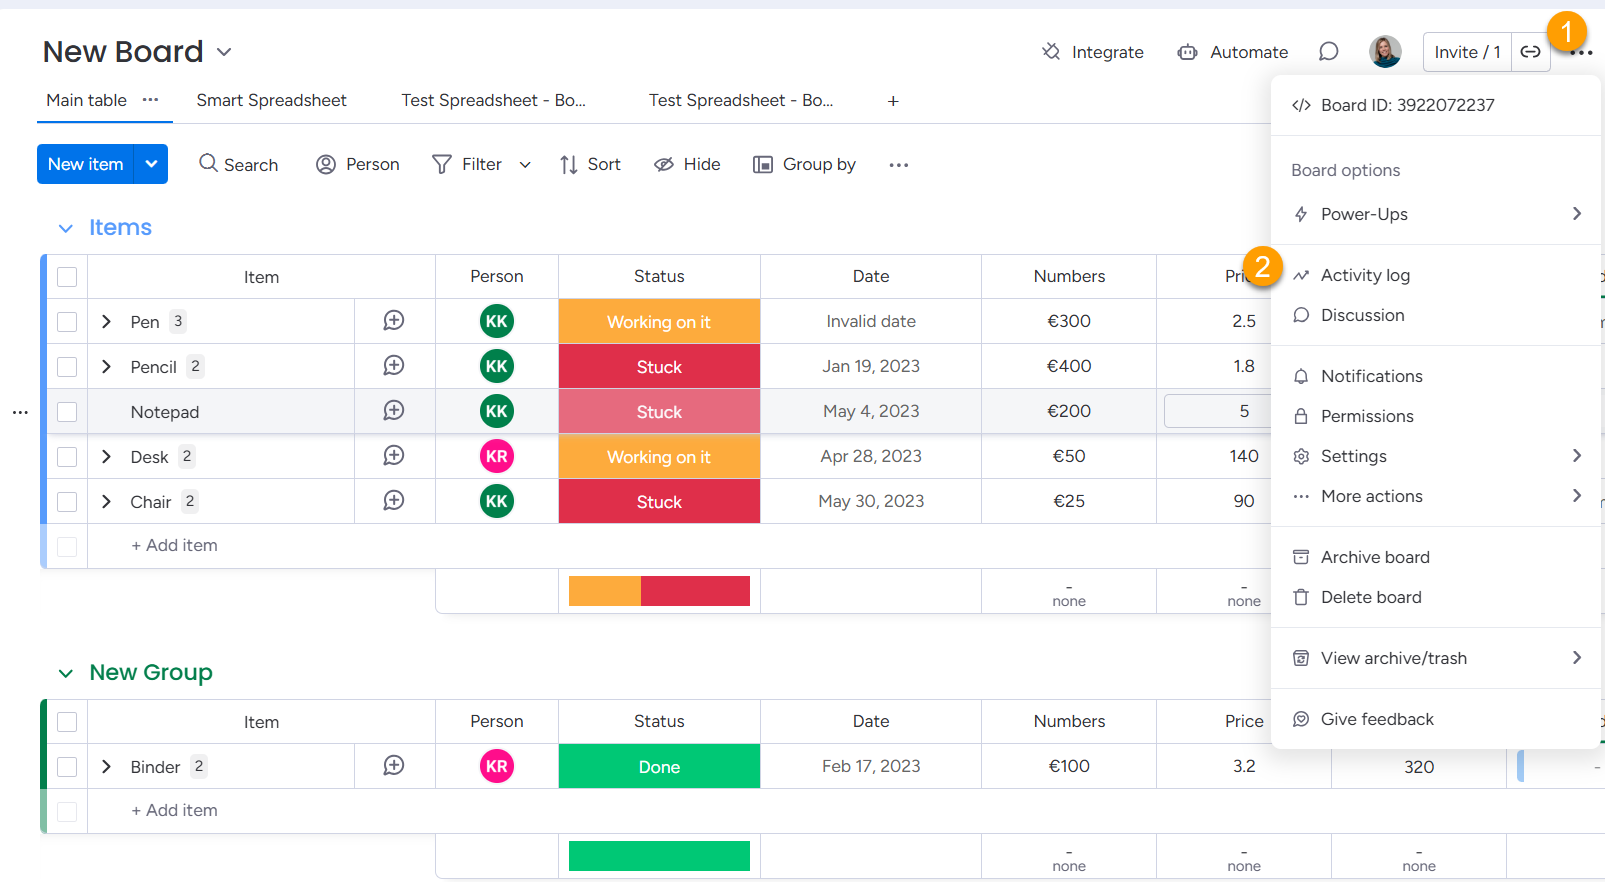The width and height of the screenshot is (1605, 882).
Task: Select Activity log from the menu
Action: [1365, 275]
